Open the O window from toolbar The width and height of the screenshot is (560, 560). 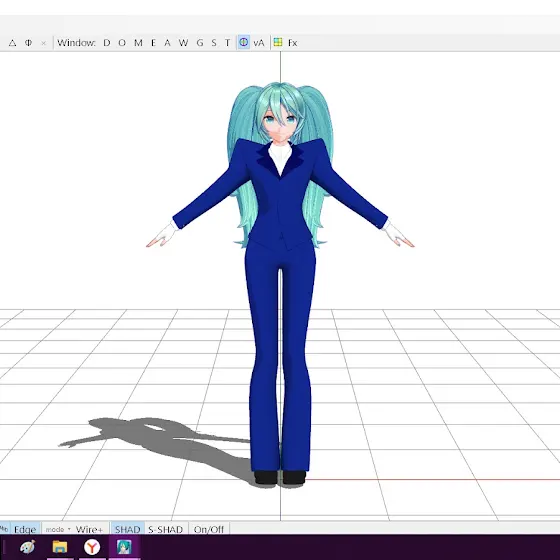tap(122, 43)
